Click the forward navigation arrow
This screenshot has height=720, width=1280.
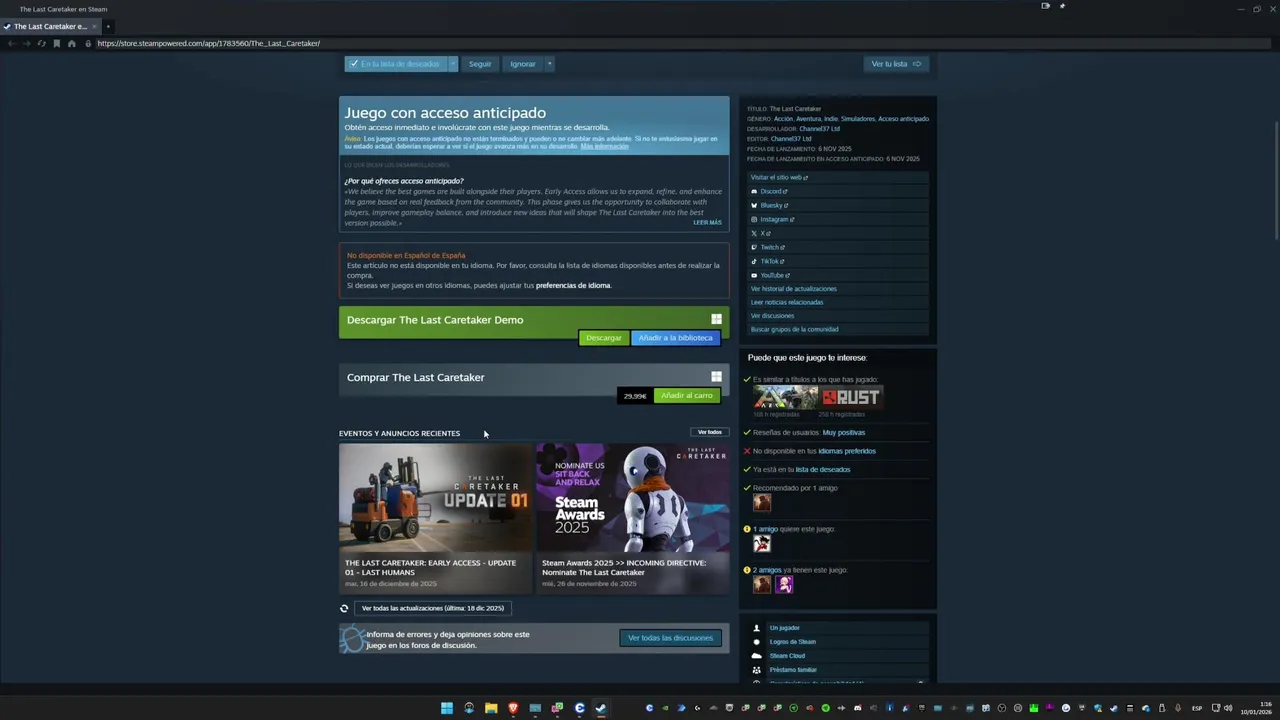click(x=26, y=44)
